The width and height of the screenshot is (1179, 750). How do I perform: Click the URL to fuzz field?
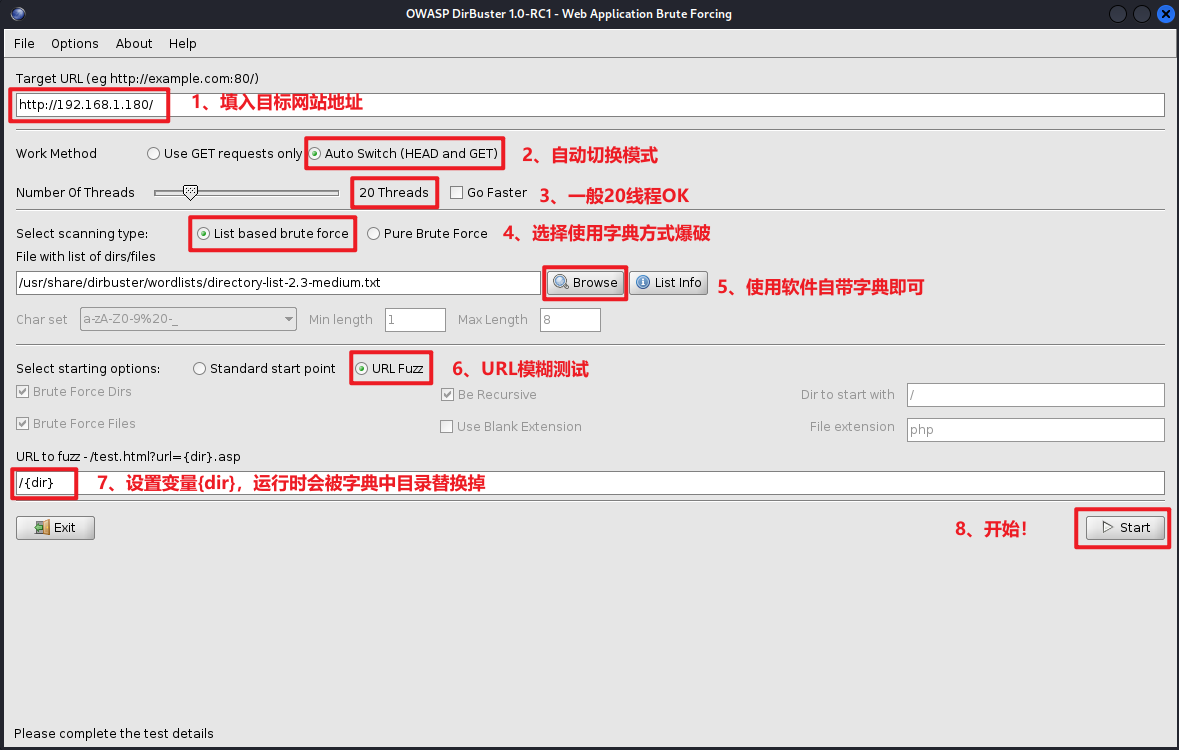coord(590,483)
